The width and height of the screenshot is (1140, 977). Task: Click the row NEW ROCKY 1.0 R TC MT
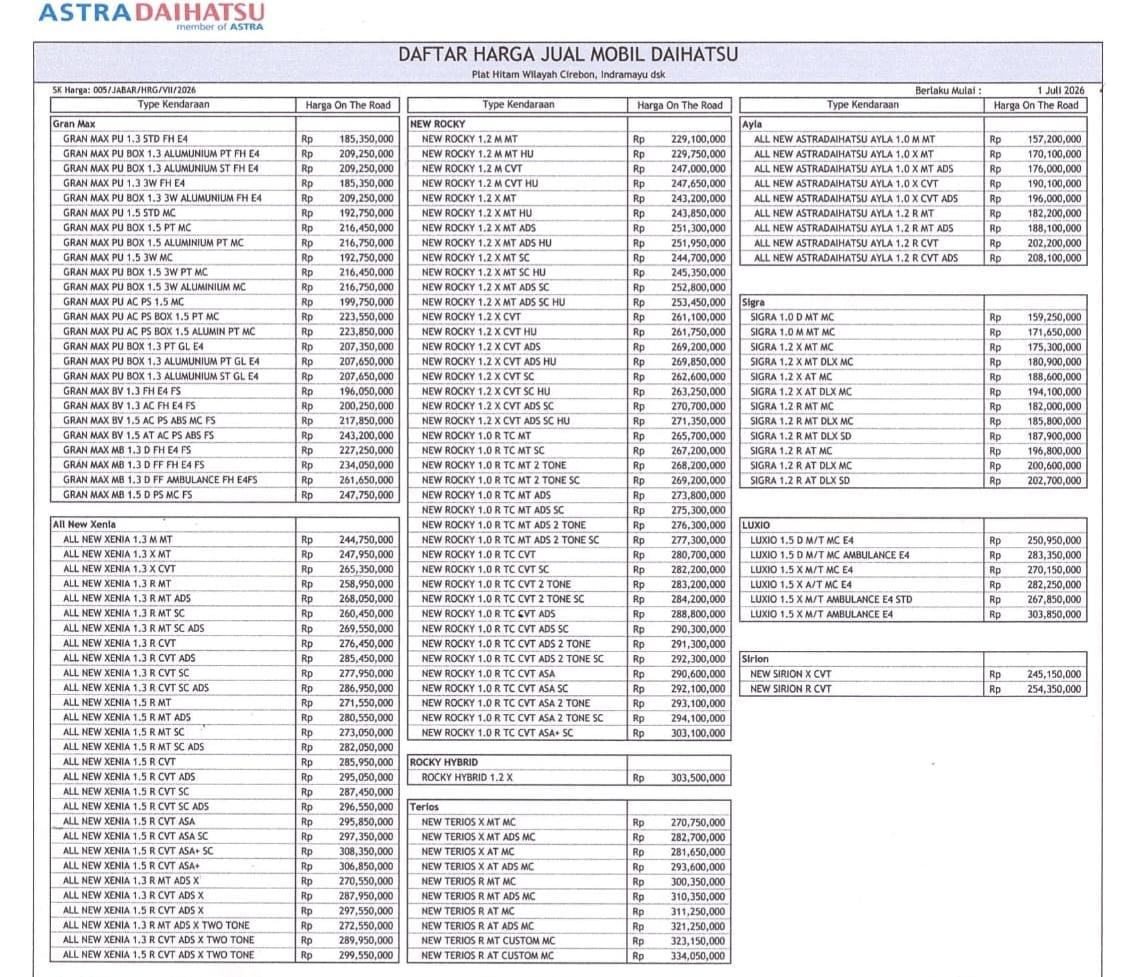pos(569,435)
